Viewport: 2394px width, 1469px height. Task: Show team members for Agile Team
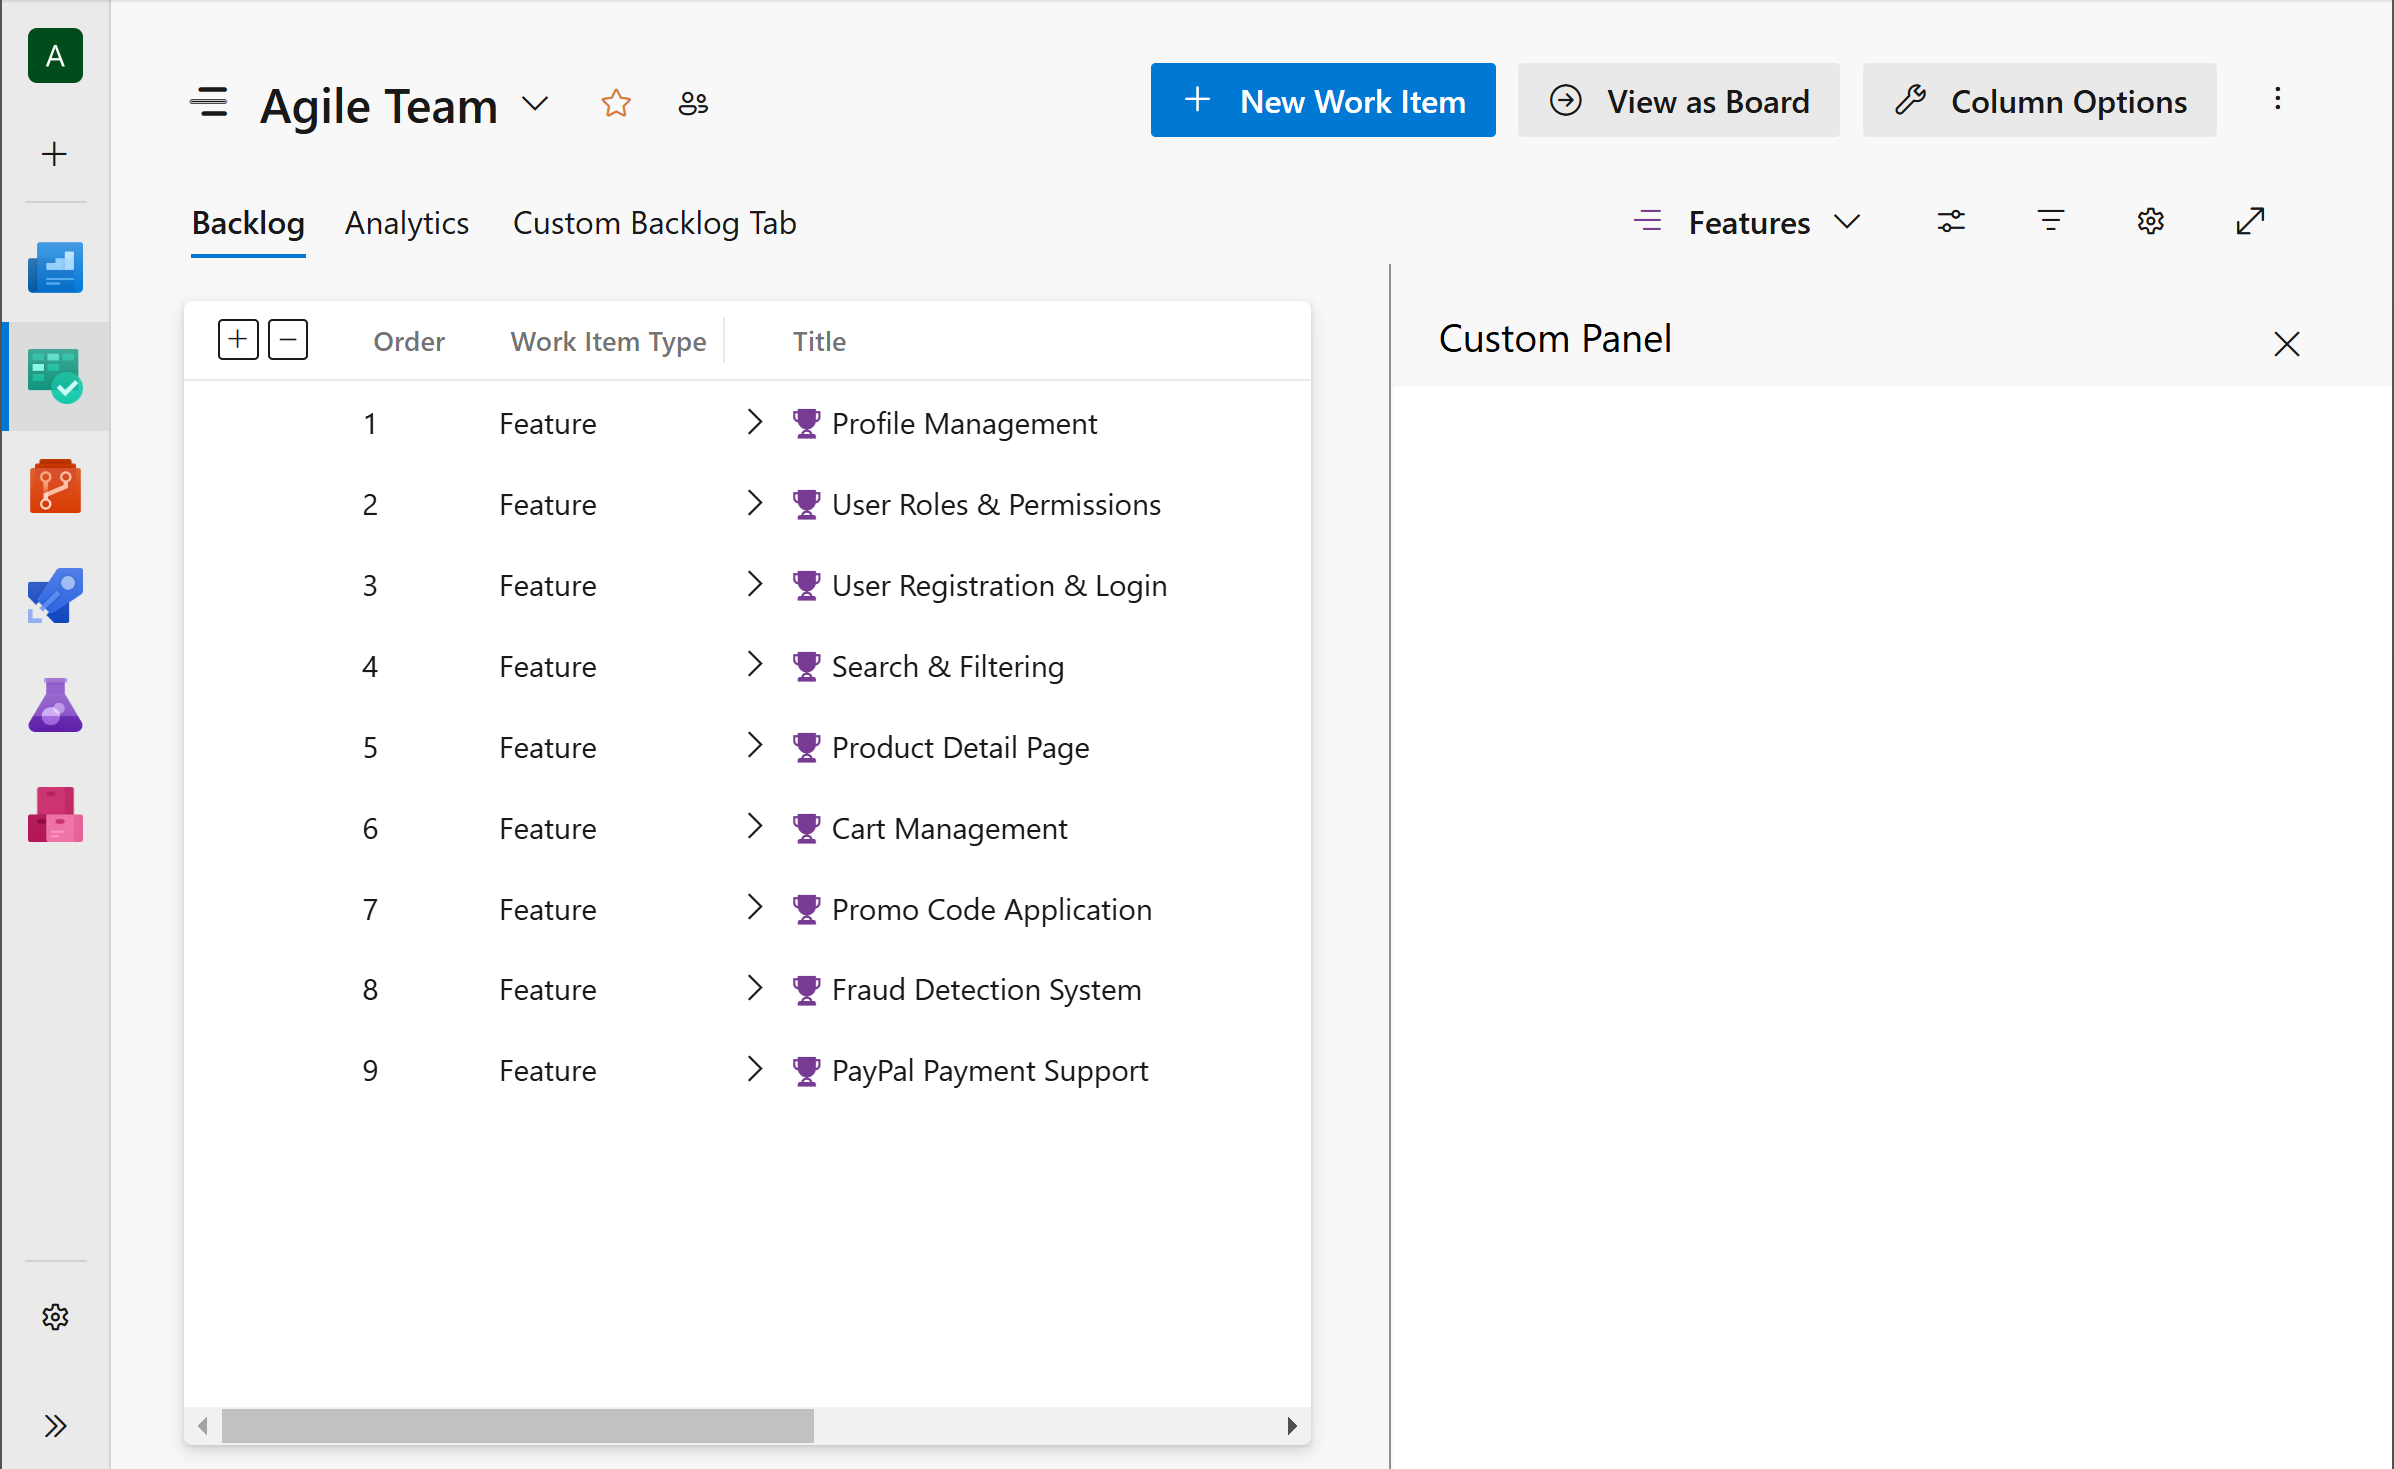click(x=693, y=103)
